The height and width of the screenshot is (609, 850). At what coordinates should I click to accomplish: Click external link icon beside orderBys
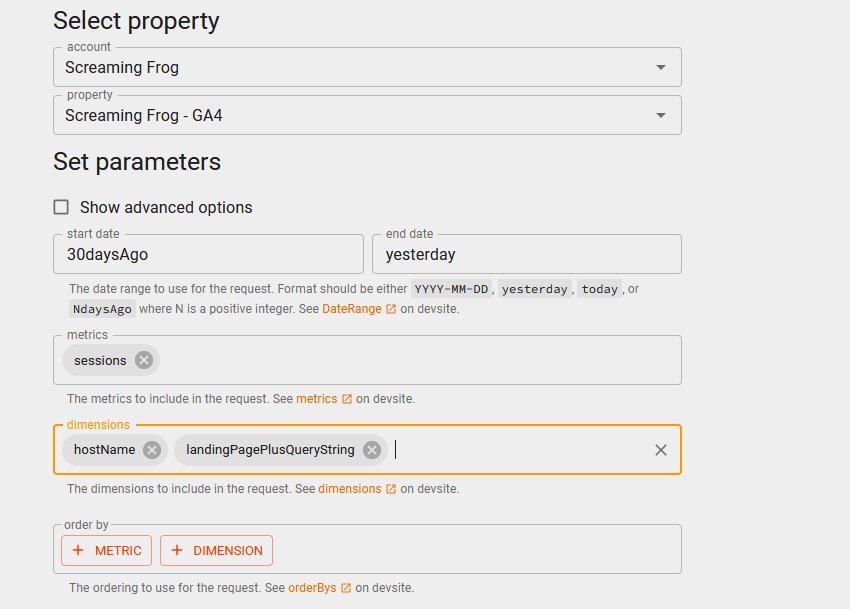[346, 588]
